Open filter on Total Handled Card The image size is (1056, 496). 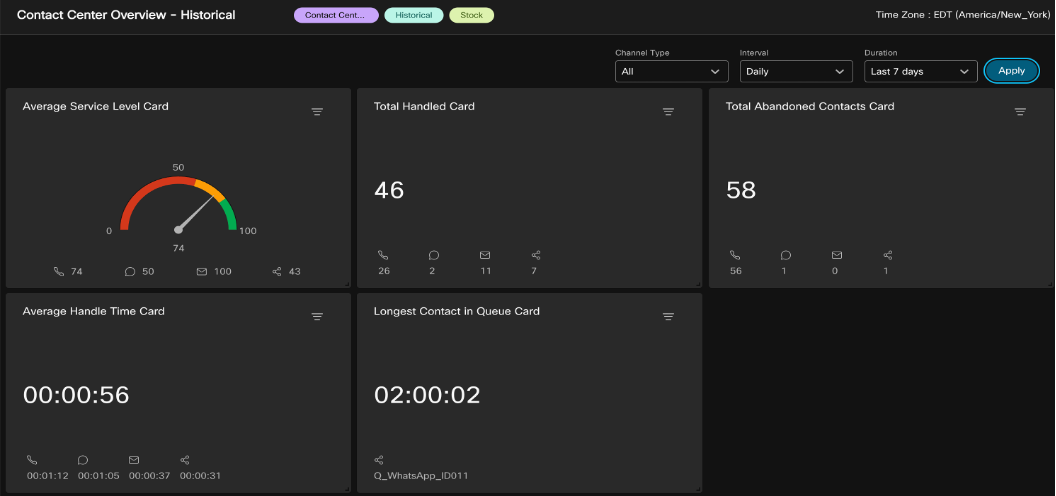pos(668,112)
